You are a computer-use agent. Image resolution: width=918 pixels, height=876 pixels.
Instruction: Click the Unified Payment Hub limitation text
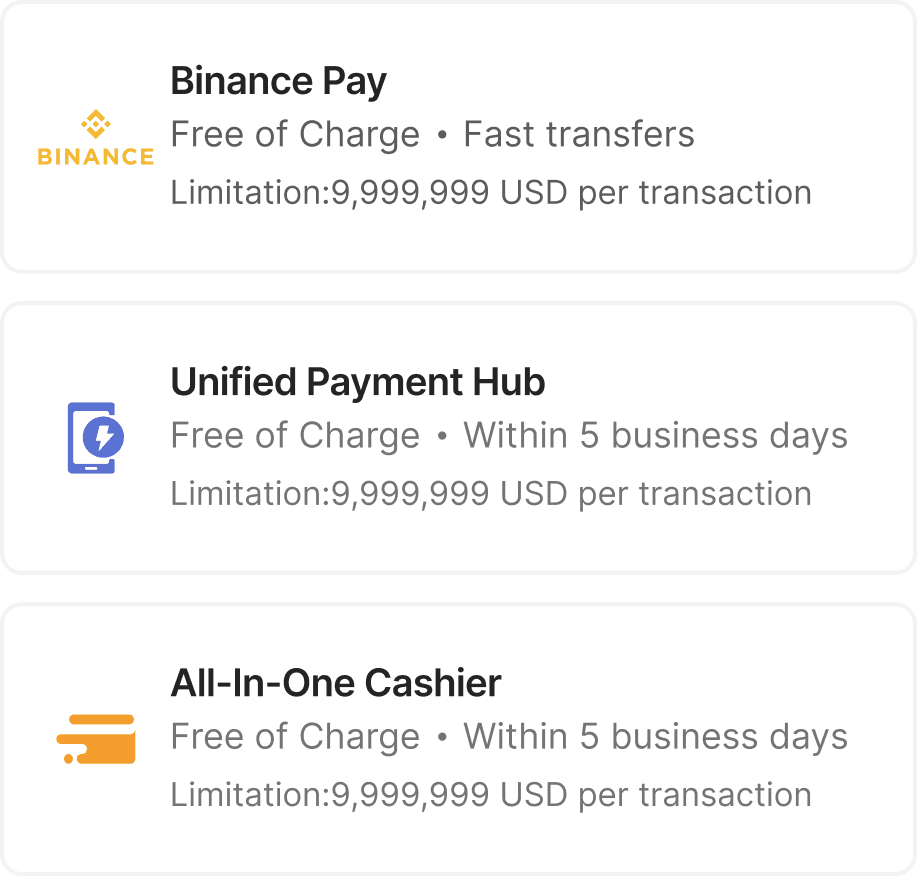point(491,493)
